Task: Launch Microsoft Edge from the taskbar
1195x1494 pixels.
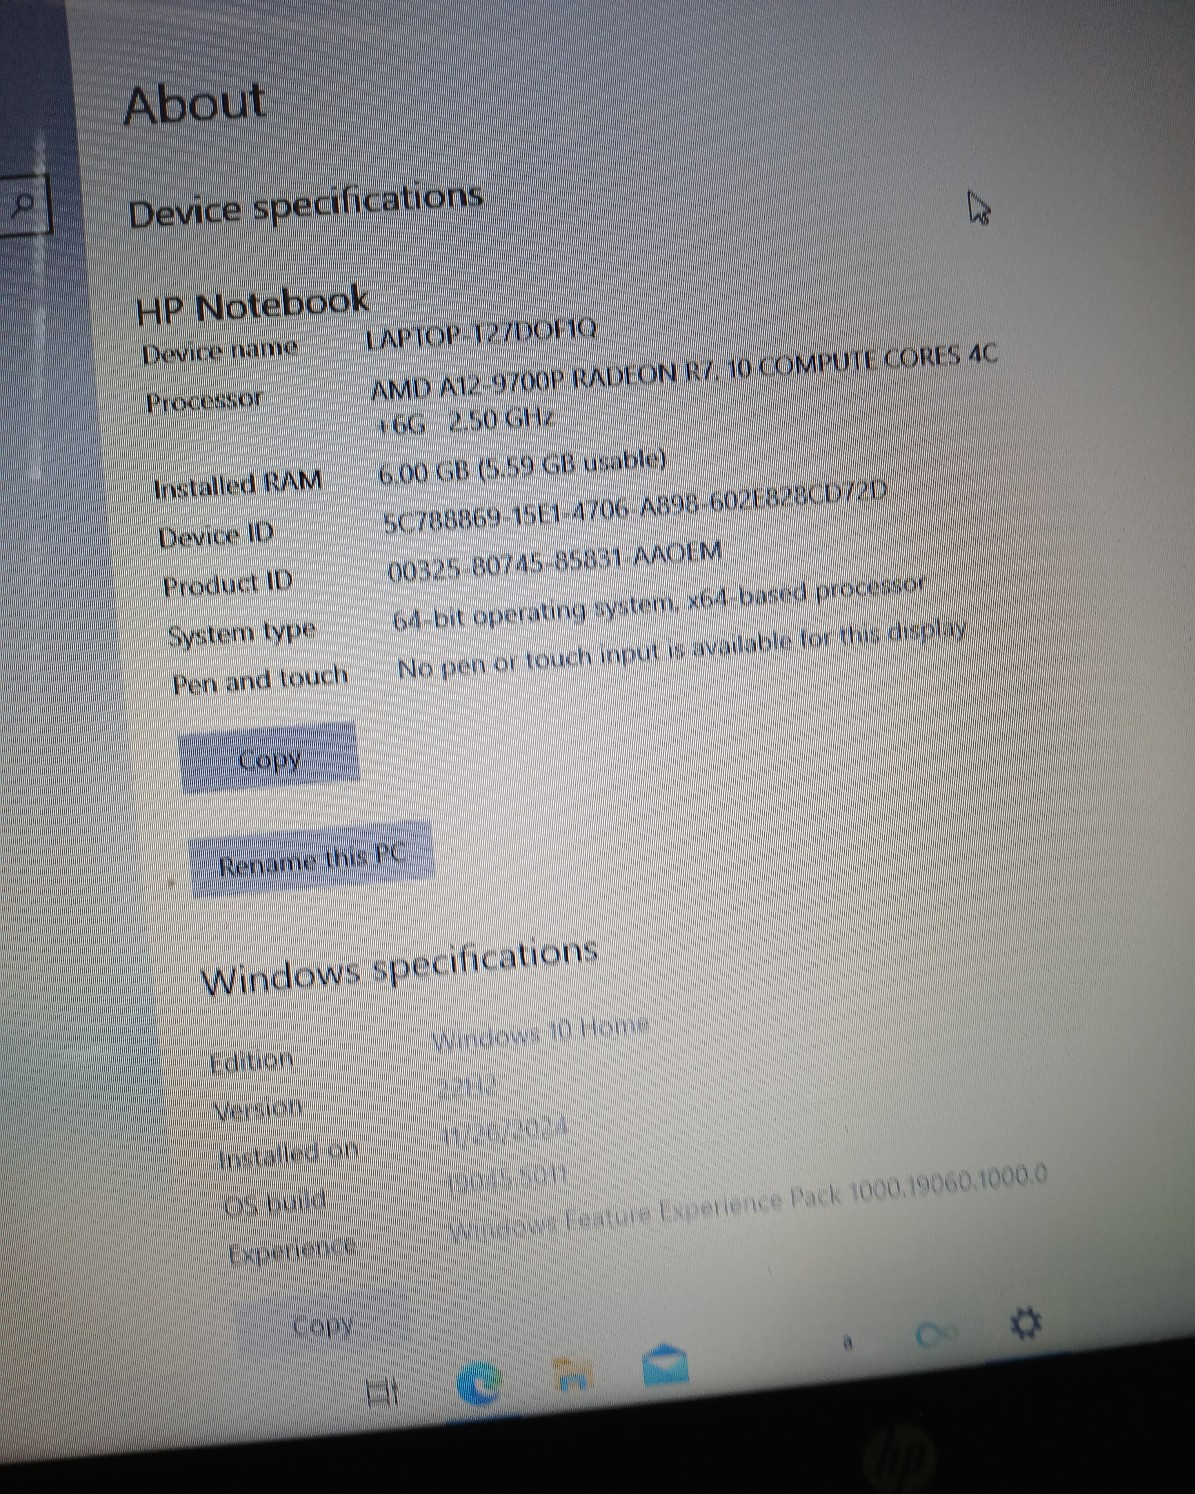Action: tap(479, 1384)
